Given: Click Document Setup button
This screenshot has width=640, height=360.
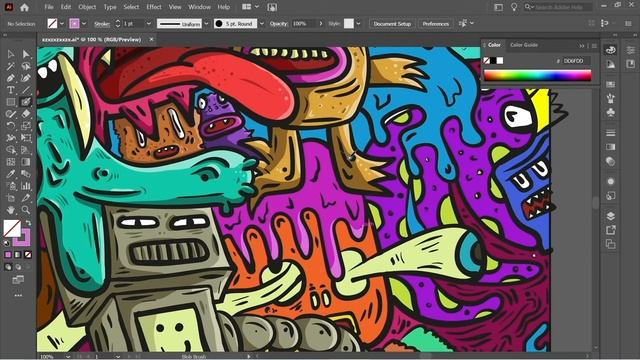Looking at the screenshot, I should click(x=392, y=24).
